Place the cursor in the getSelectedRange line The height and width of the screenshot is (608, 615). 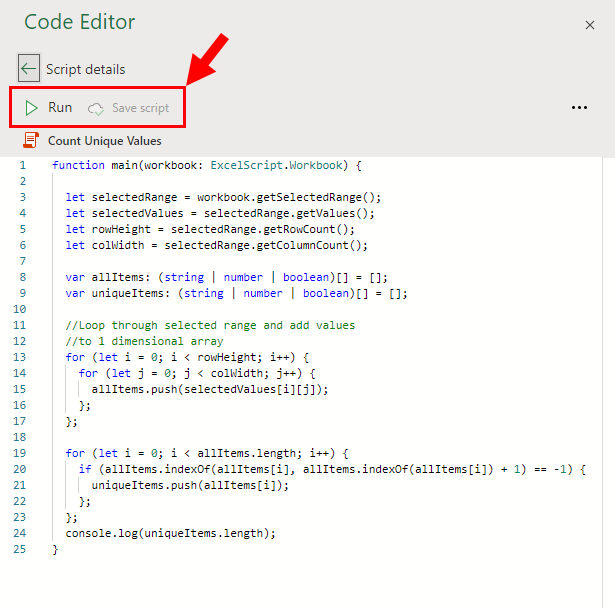(223, 197)
